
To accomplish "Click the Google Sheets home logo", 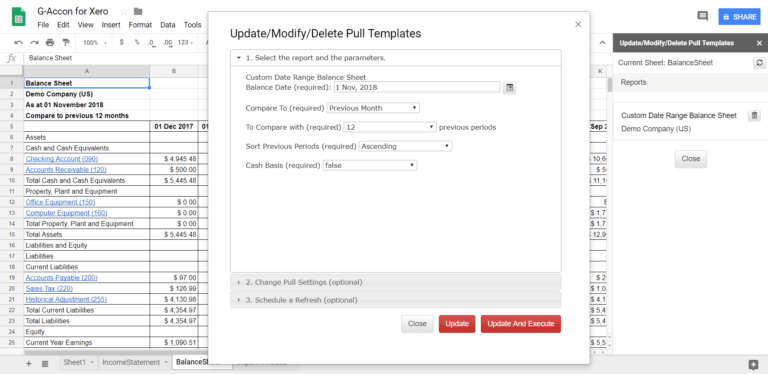I will 19,18.
